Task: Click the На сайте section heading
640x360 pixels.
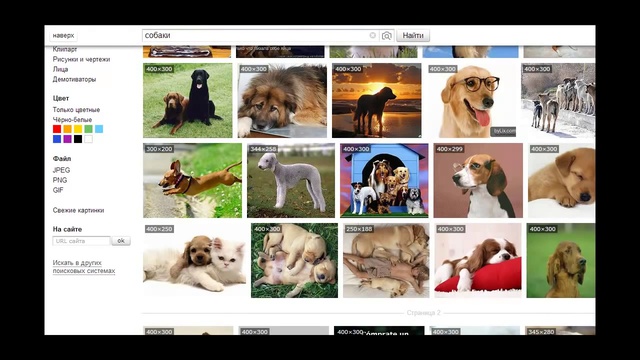Action: pos(67,229)
